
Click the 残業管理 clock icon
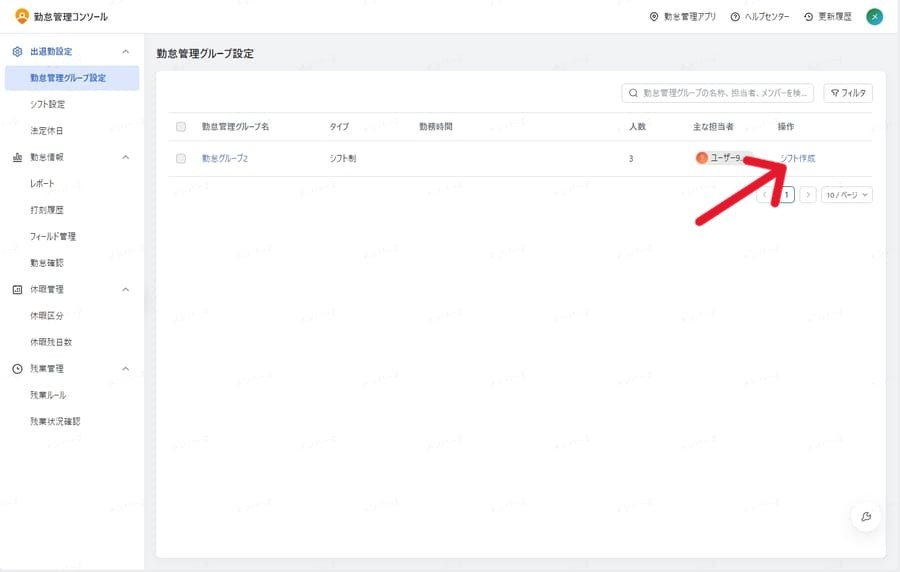pos(17,369)
